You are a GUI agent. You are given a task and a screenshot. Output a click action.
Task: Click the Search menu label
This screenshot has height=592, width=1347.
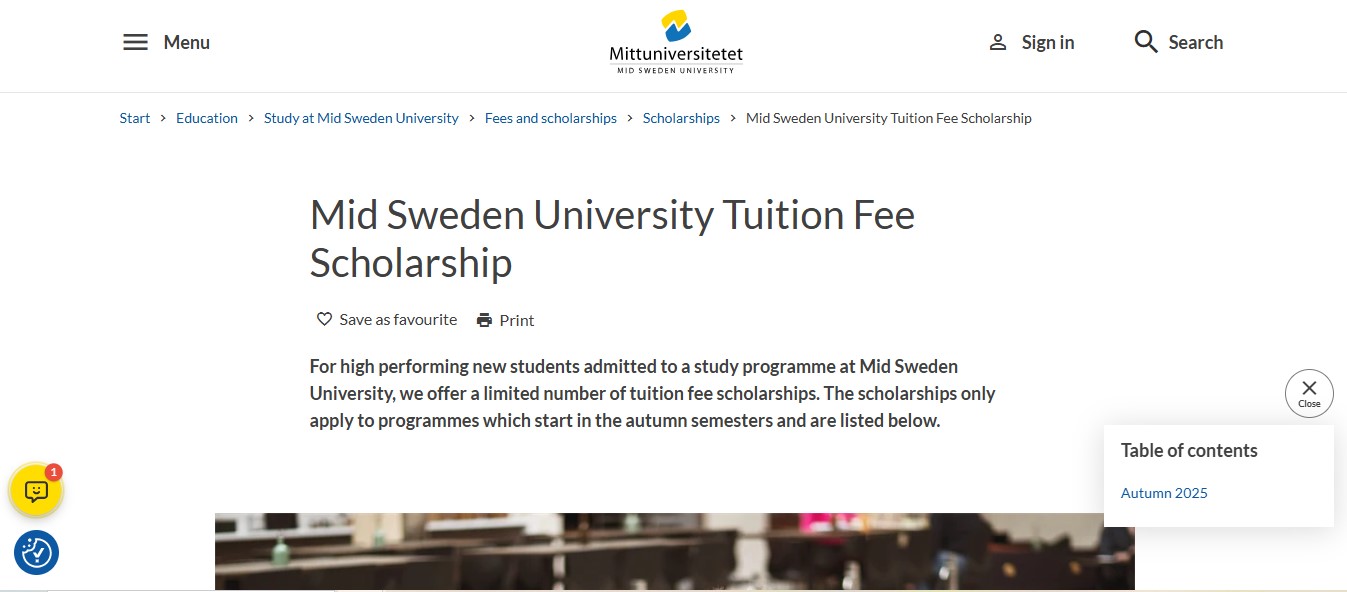coord(1196,42)
